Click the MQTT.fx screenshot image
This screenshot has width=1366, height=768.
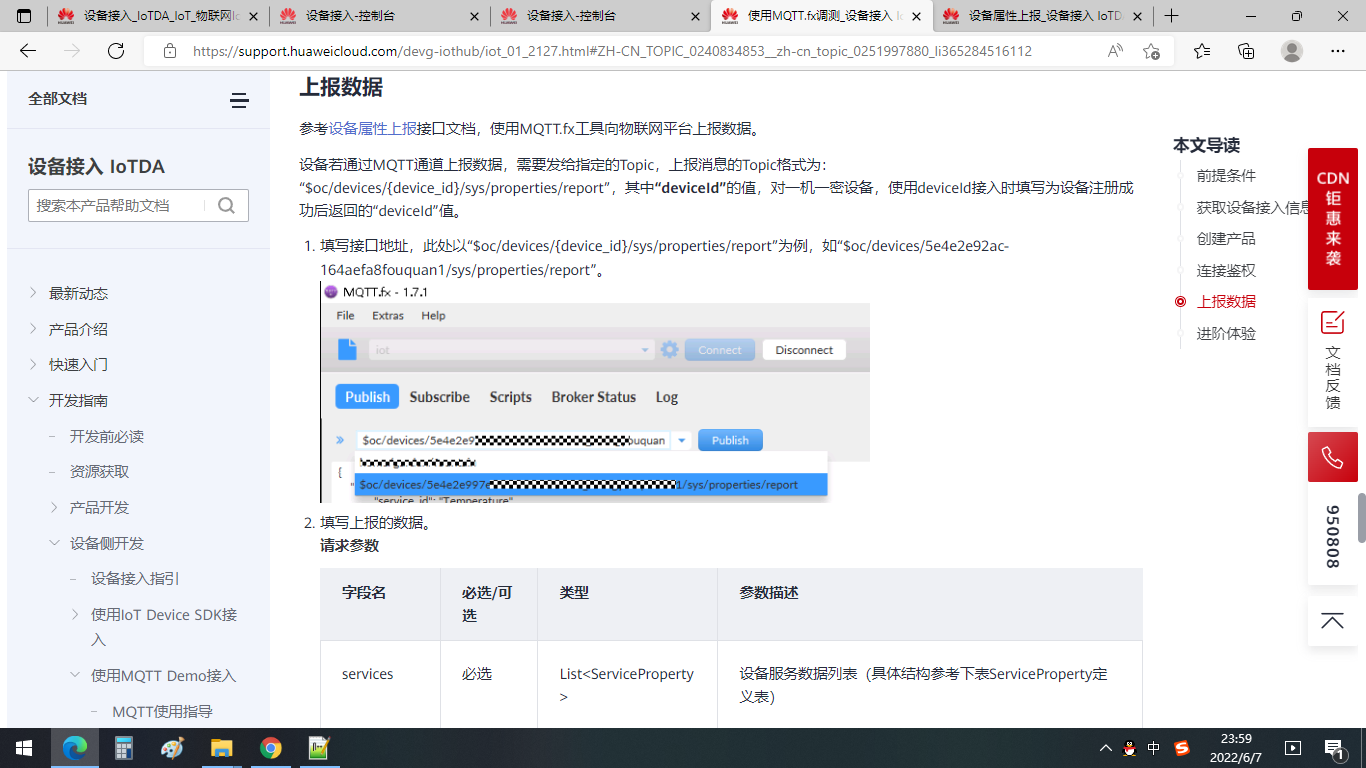tap(595, 392)
